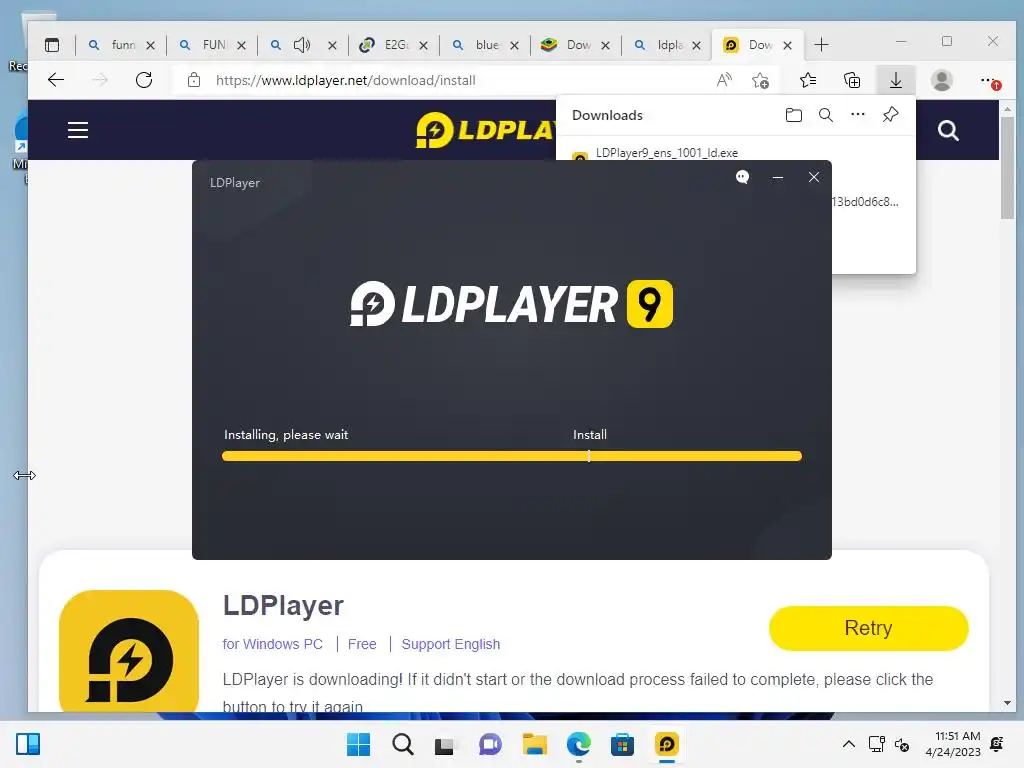The image size is (1024, 768).
Task: Click LDPlayer icon in the taskbar
Action: pos(666,744)
